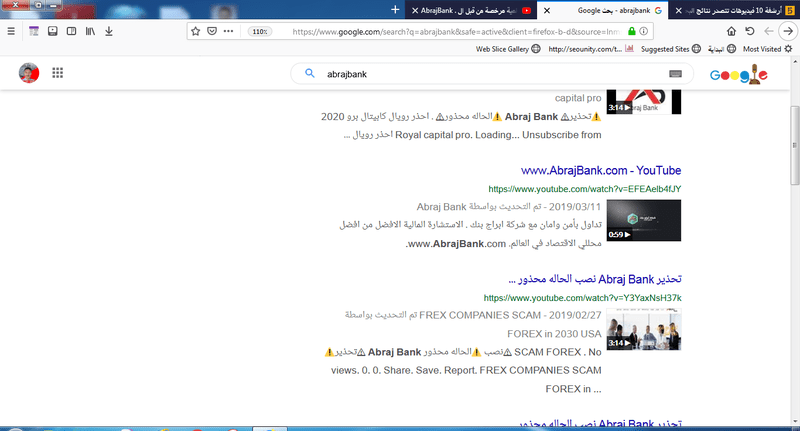The height and width of the screenshot is (431, 800).
Task: Click the purple-topped toolbar icon beside the menu
Action: coord(34,31)
